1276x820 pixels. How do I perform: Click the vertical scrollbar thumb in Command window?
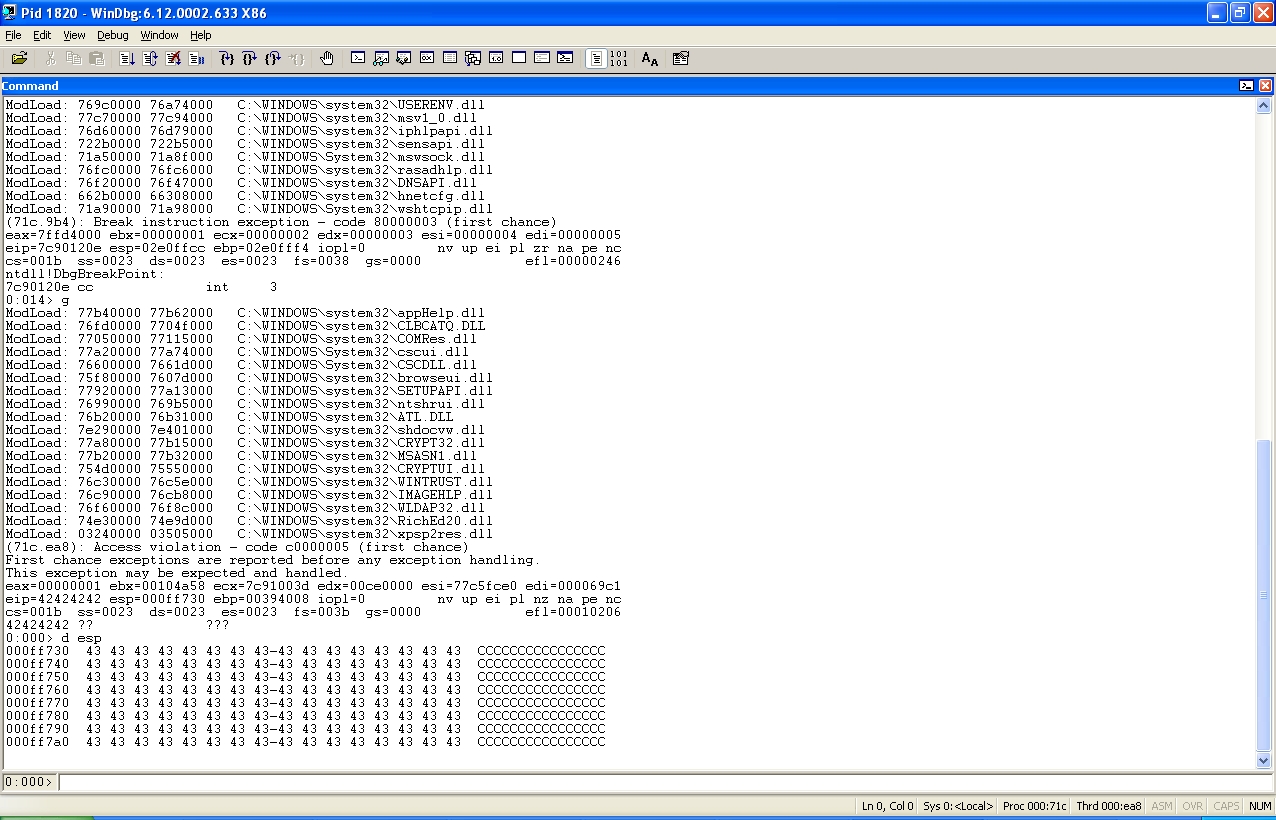pos(1264,594)
